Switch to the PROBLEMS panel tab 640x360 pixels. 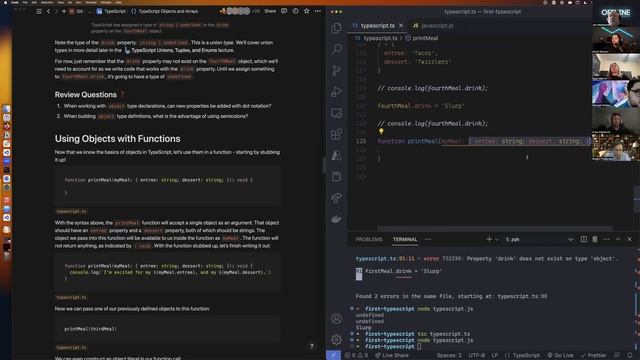click(x=369, y=240)
